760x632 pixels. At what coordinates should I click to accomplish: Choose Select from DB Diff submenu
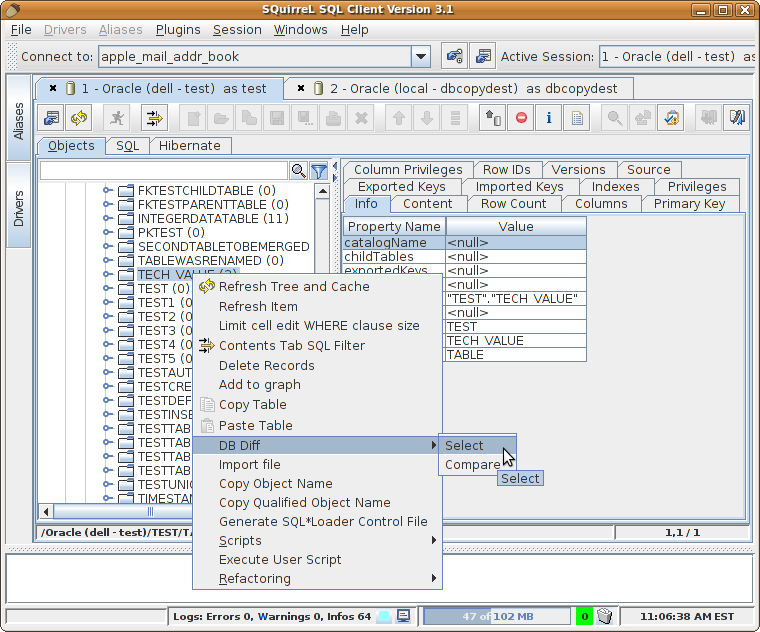(x=464, y=445)
